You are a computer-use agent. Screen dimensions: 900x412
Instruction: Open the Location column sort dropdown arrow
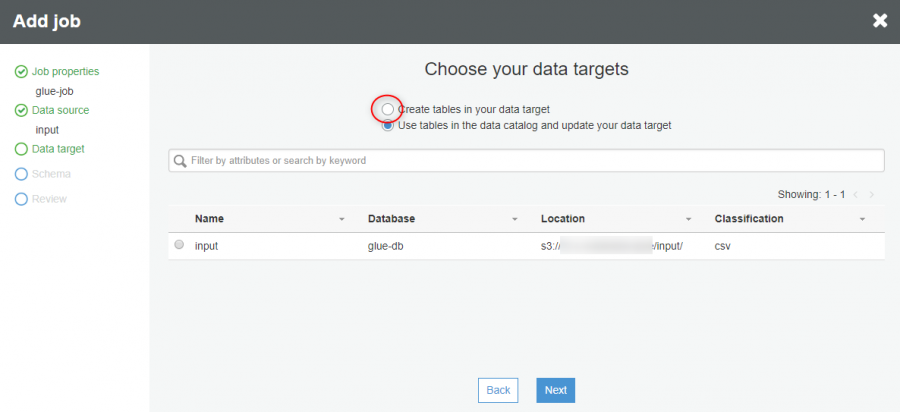(x=688, y=219)
